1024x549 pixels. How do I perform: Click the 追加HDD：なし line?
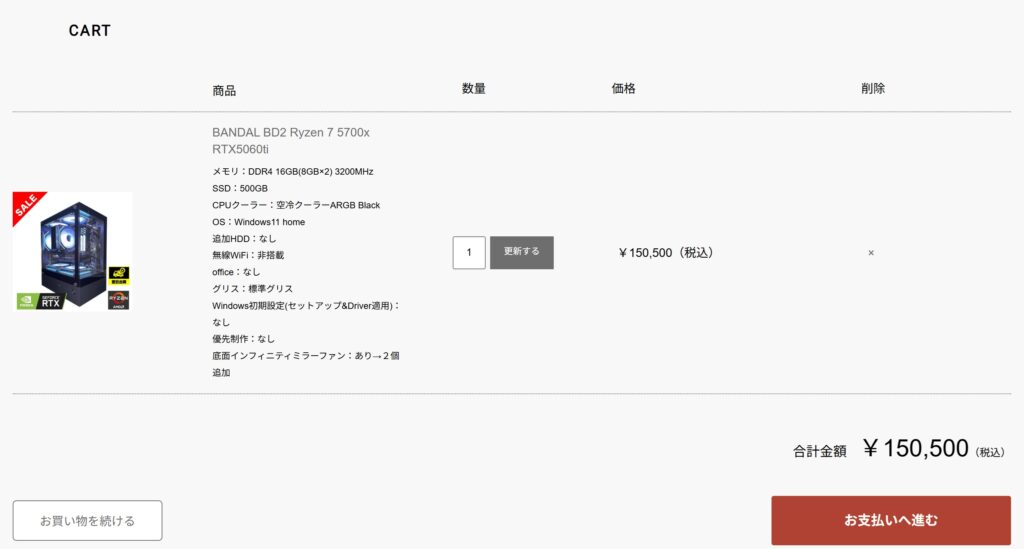pos(244,238)
